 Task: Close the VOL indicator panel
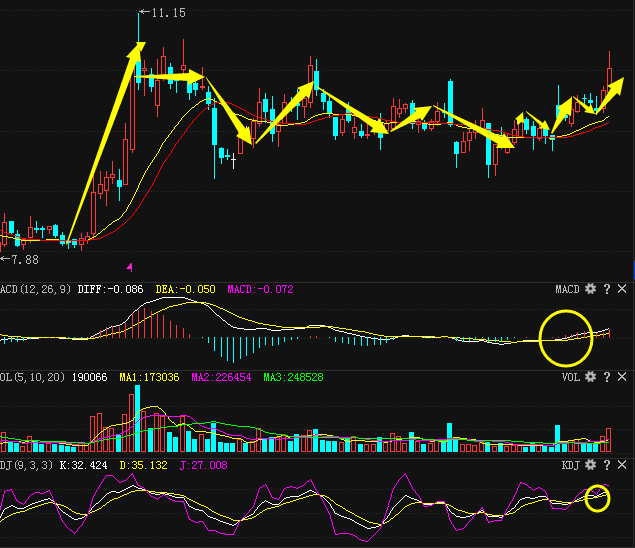[622, 377]
